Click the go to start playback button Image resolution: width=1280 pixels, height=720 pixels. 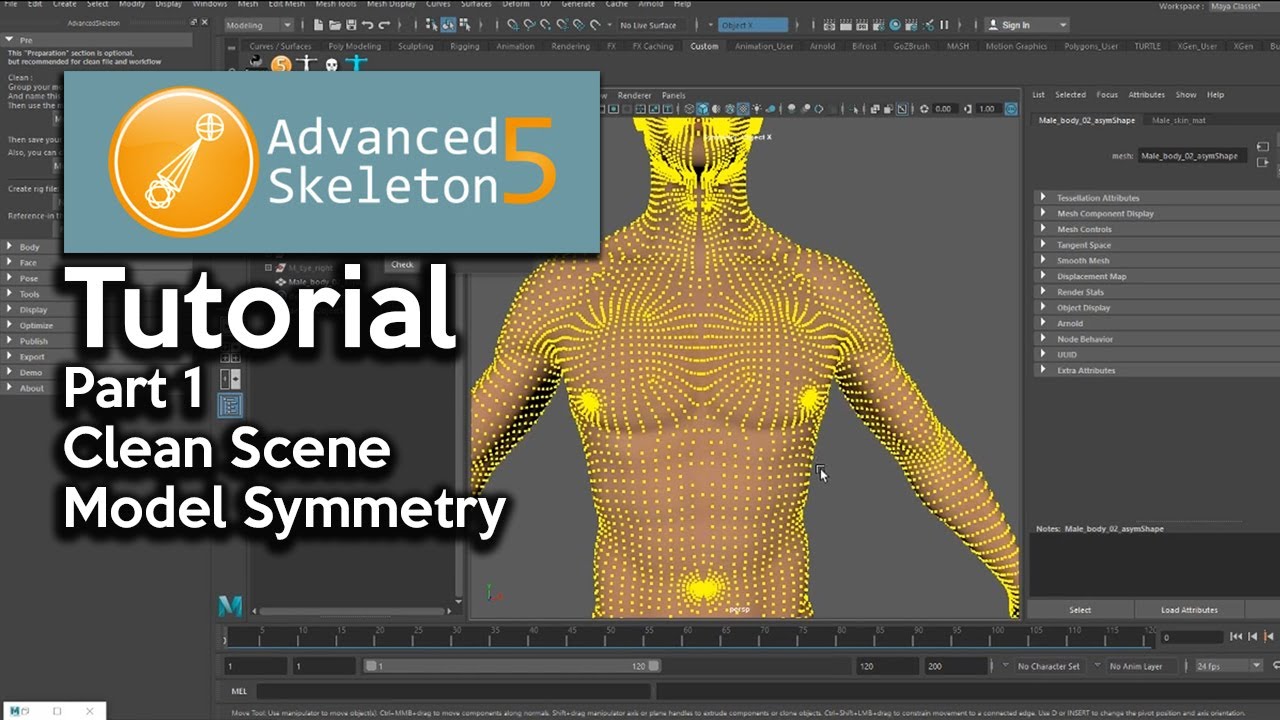point(1236,636)
